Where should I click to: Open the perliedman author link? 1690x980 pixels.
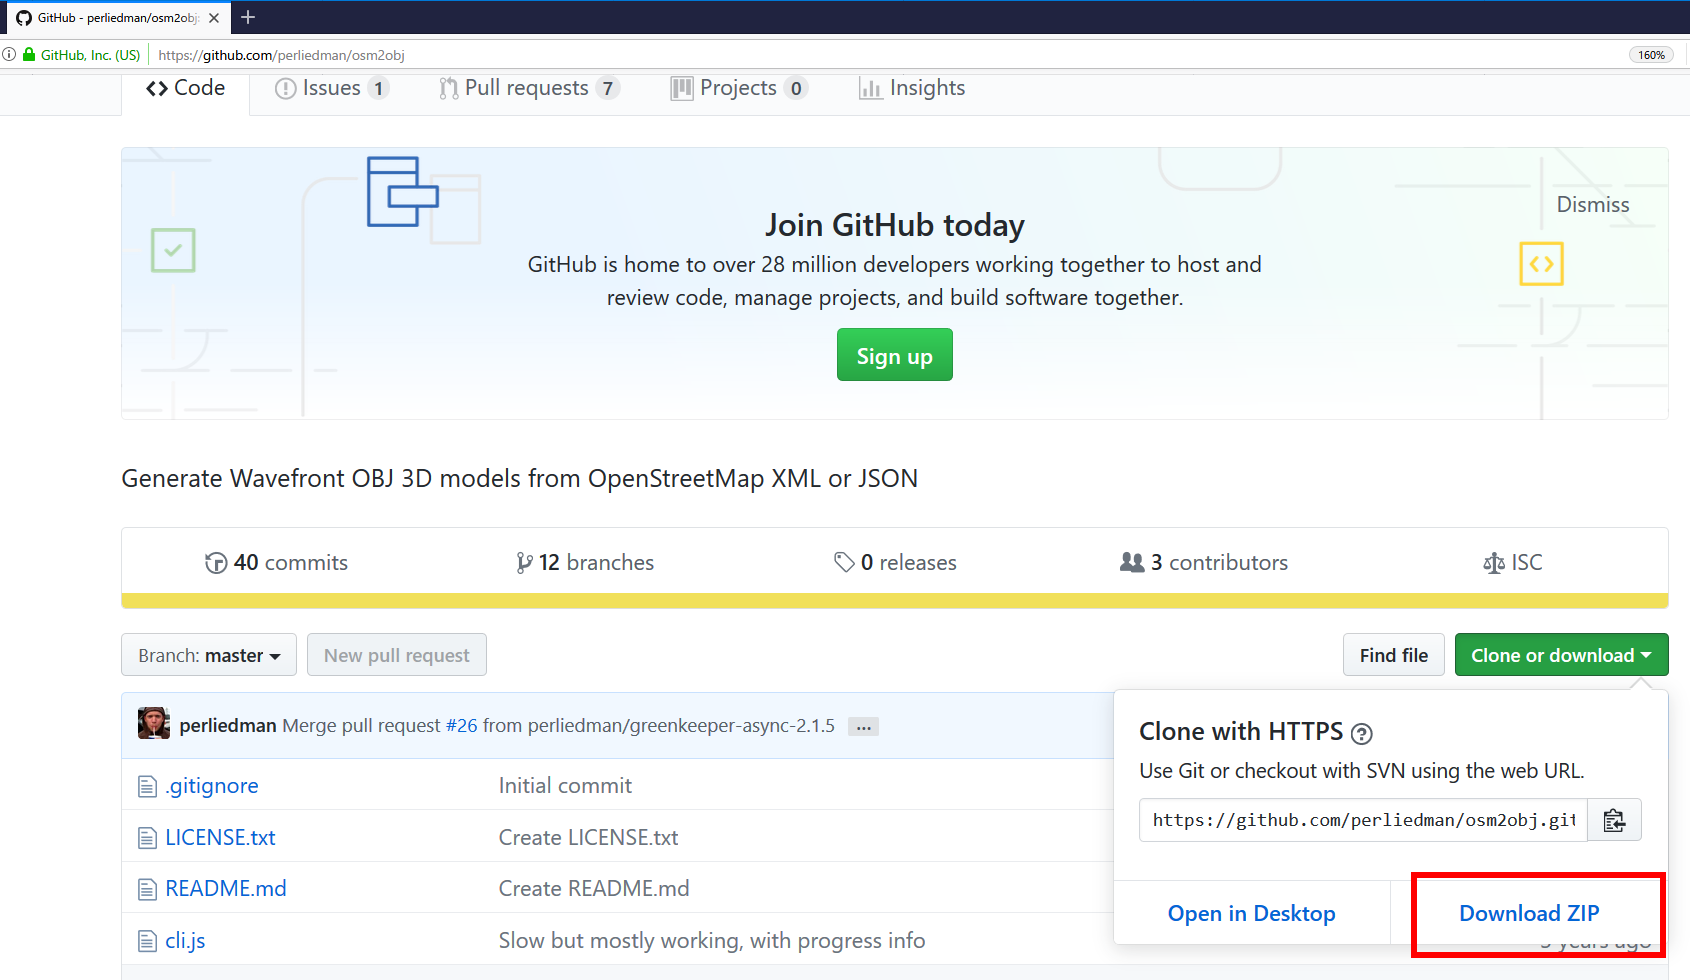tap(228, 725)
